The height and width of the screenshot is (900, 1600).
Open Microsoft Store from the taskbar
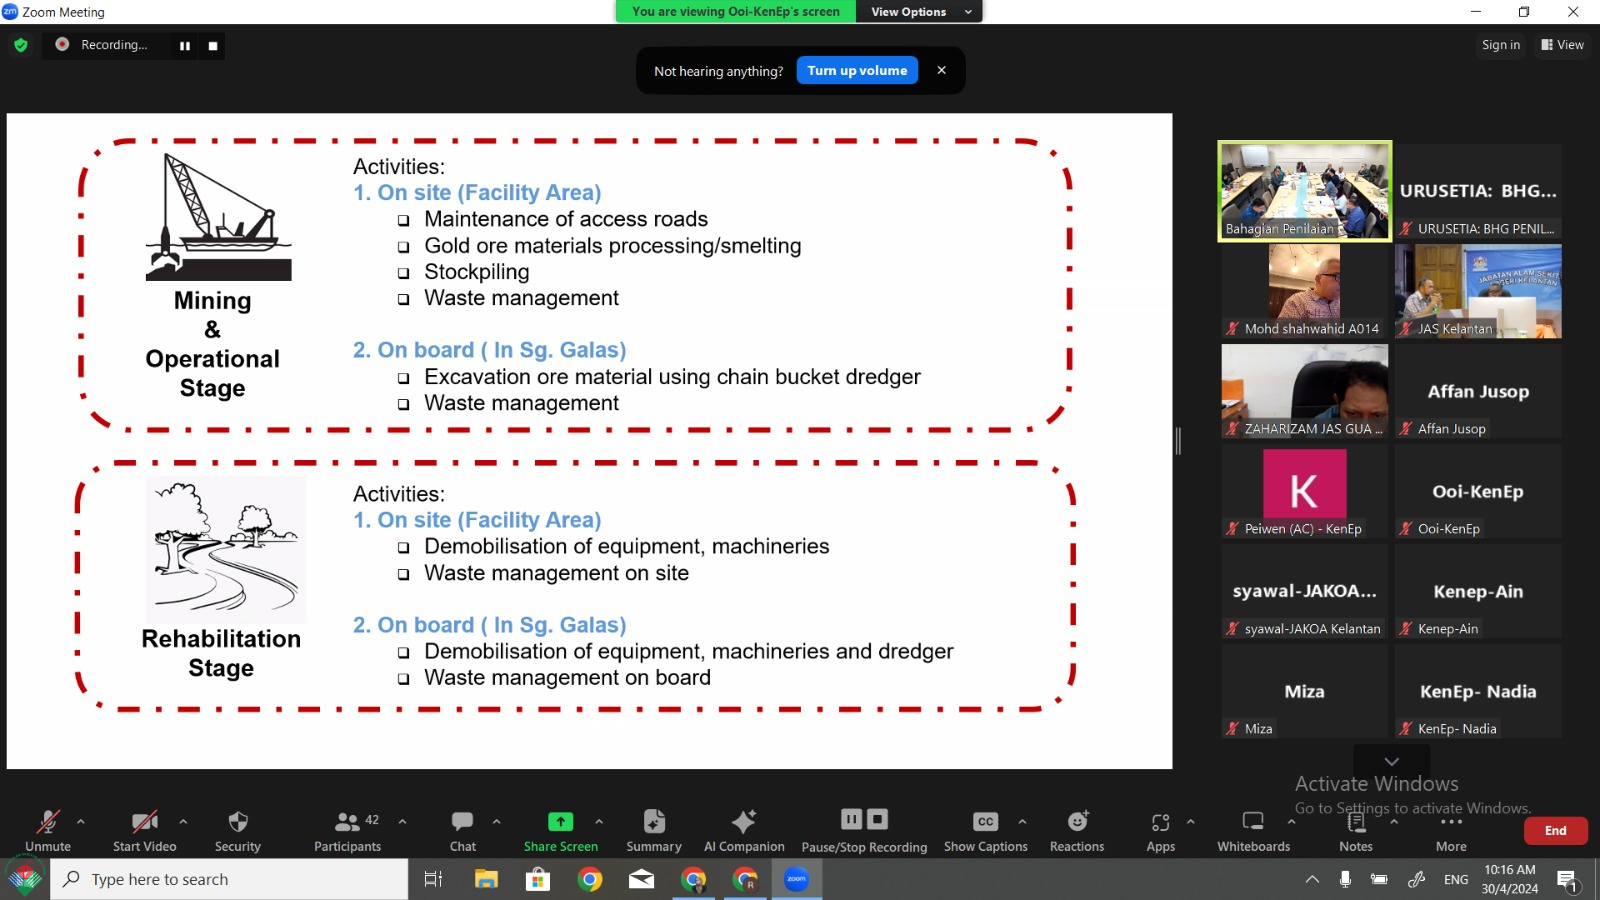[538, 879]
